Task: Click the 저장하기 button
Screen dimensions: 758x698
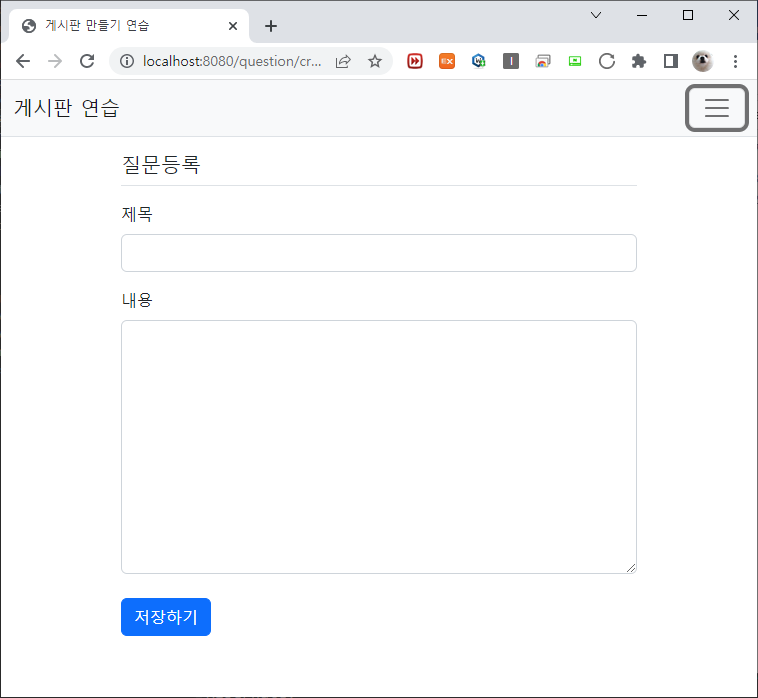Action: (x=166, y=617)
